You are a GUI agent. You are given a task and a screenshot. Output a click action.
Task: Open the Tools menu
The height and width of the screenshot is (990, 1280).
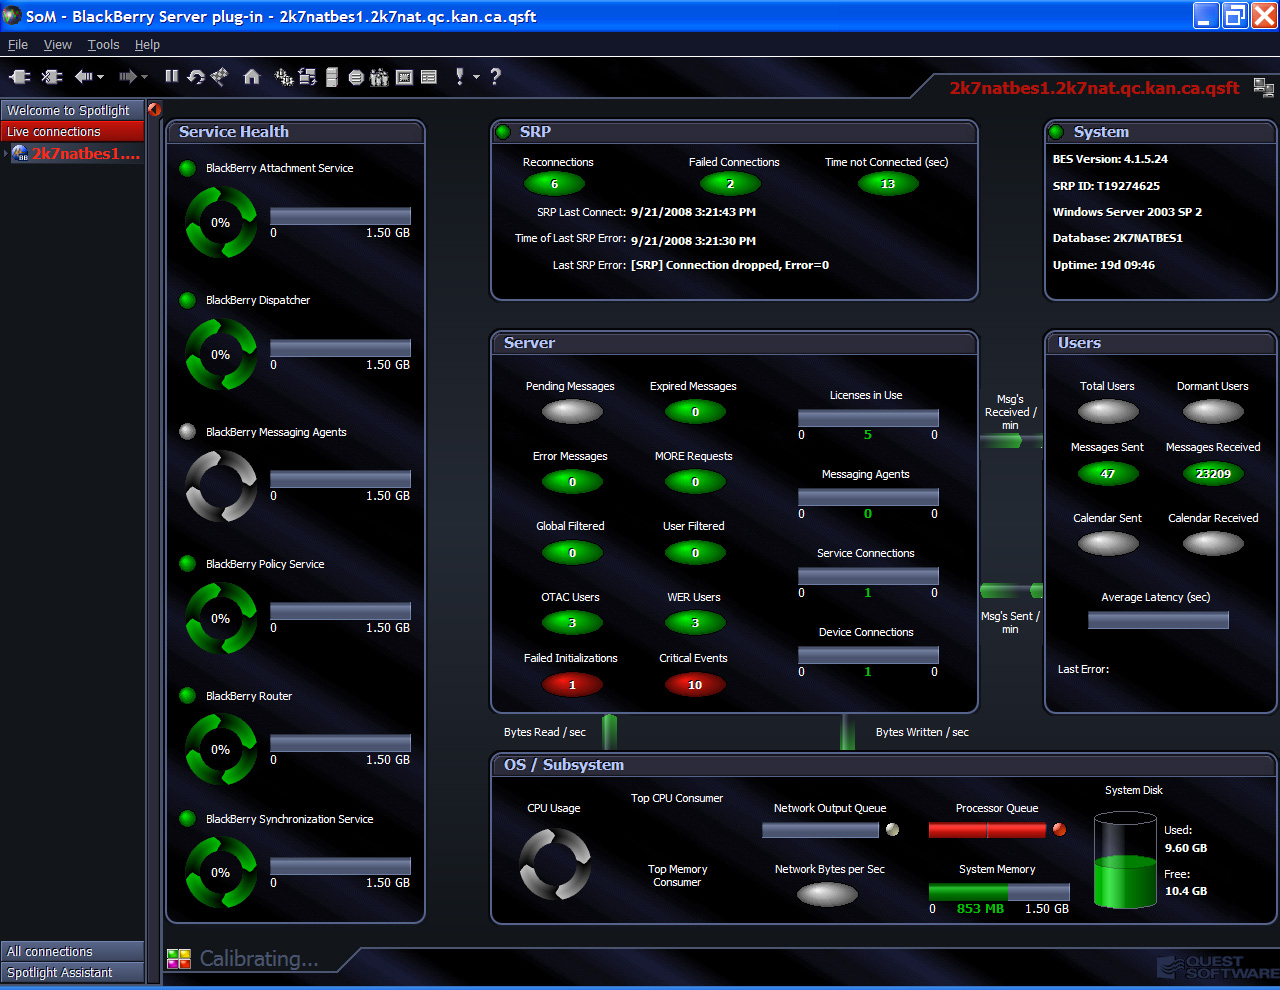click(x=103, y=45)
